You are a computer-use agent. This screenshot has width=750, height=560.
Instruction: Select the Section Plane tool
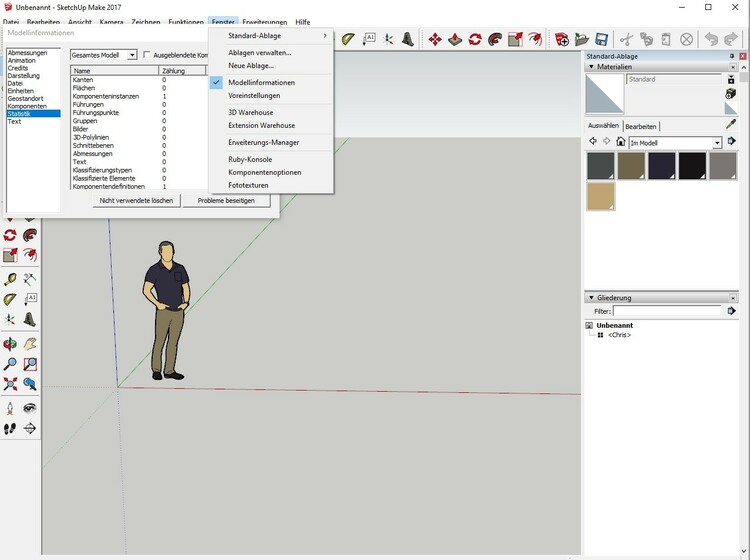coord(30,428)
